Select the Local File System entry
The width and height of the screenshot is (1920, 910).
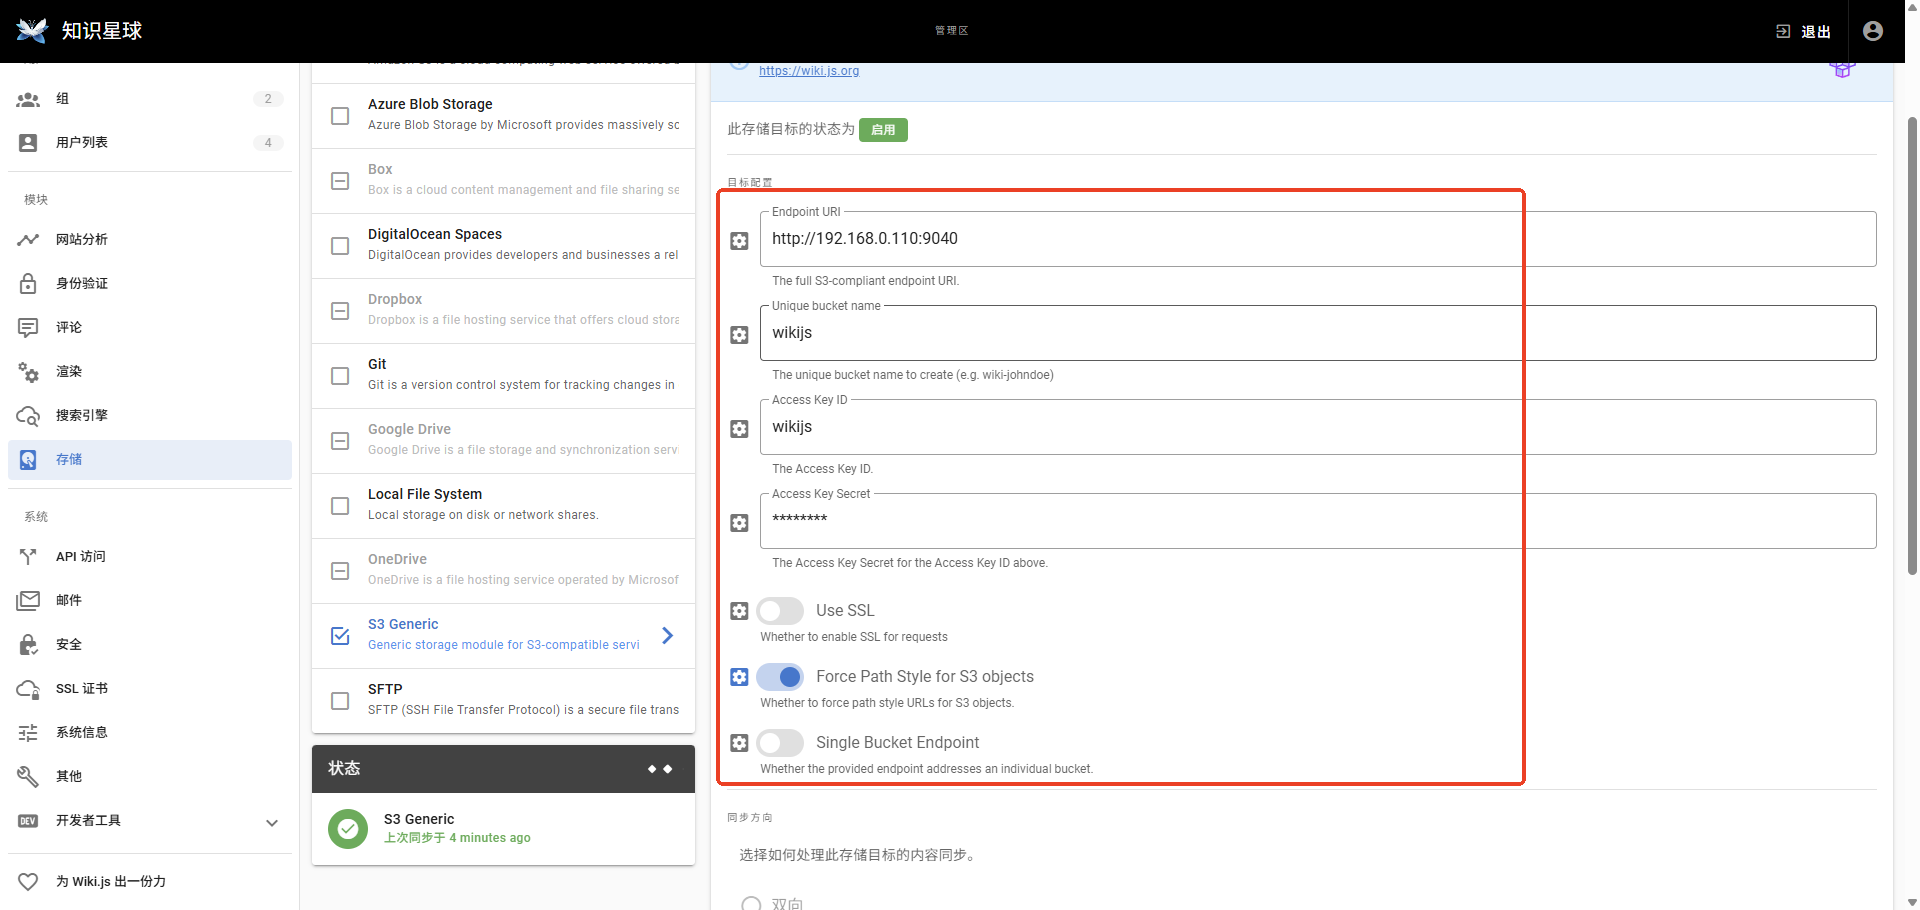point(503,506)
